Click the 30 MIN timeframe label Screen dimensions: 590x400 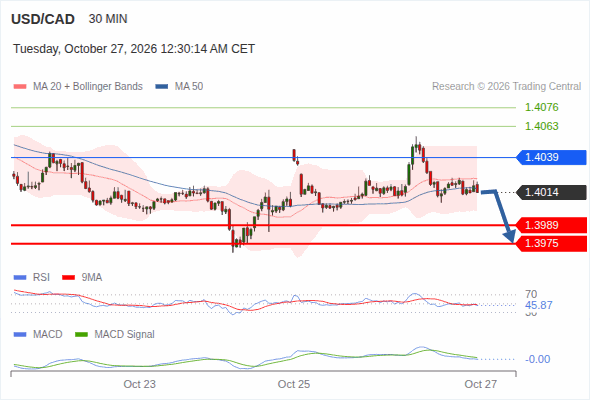[108, 19]
